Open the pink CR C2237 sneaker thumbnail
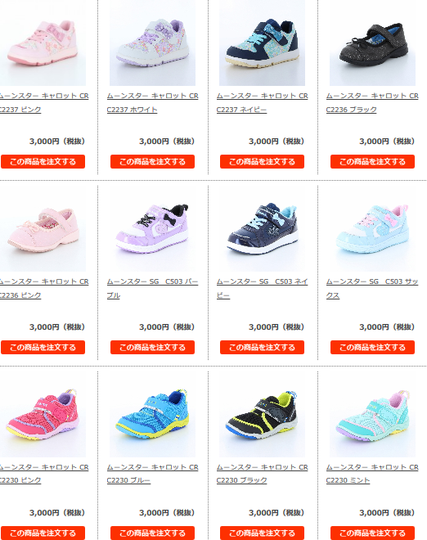Viewport: 427px width, 540px height. pos(43,43)
